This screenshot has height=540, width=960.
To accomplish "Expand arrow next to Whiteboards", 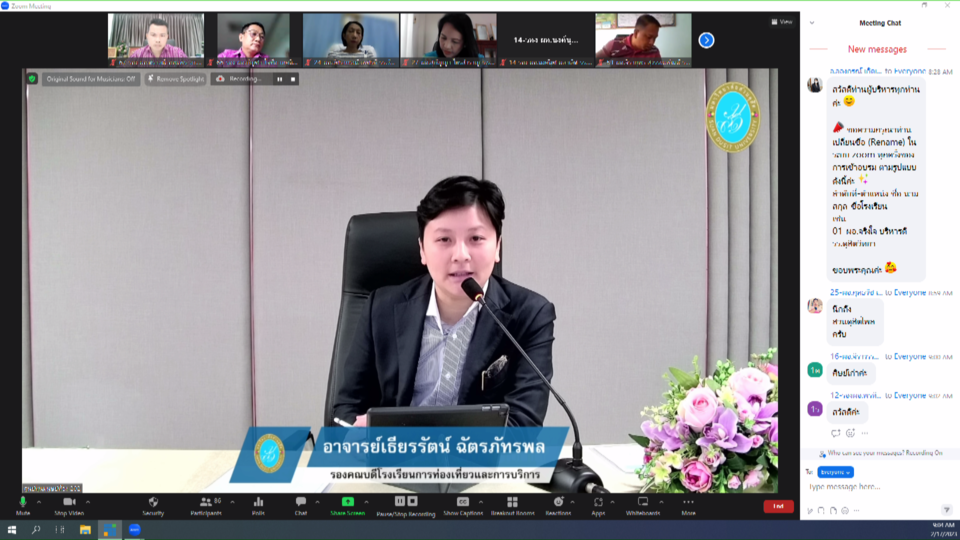I will tap(661, 502).
